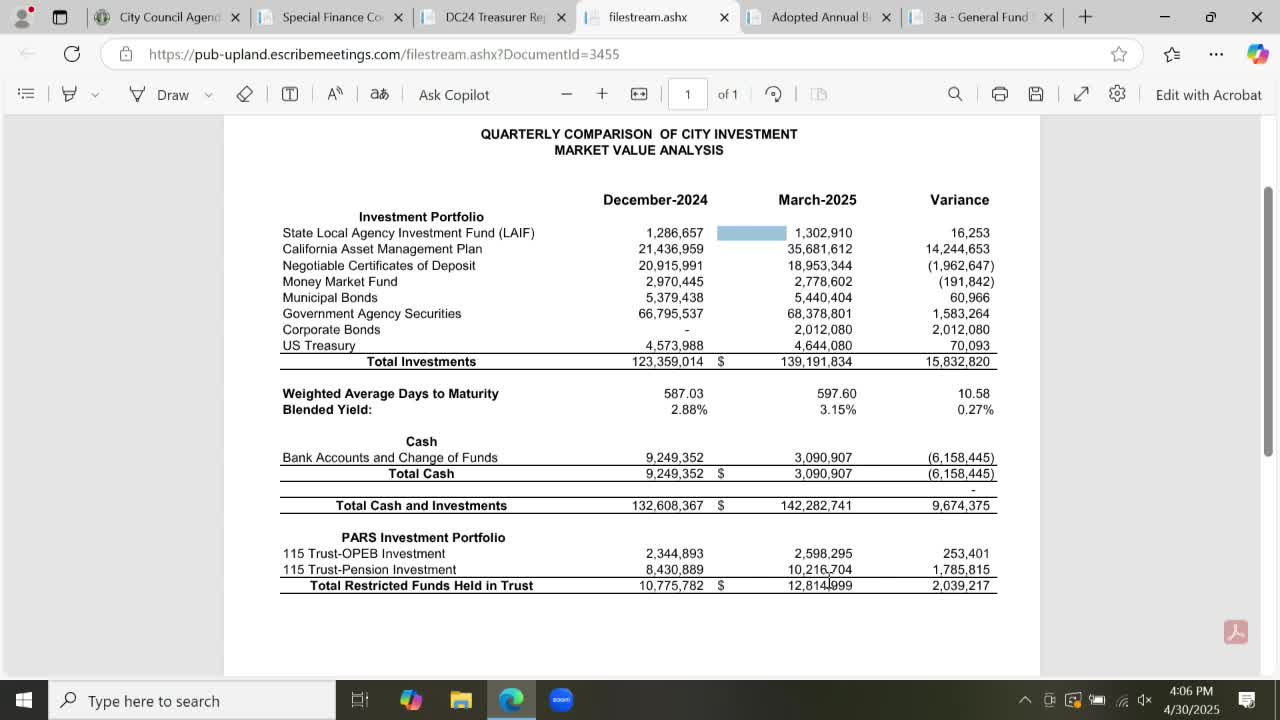This screenshot has width=1280, height=720.
Task: Add page to favorites with star icon
Action: (1119, 54)
